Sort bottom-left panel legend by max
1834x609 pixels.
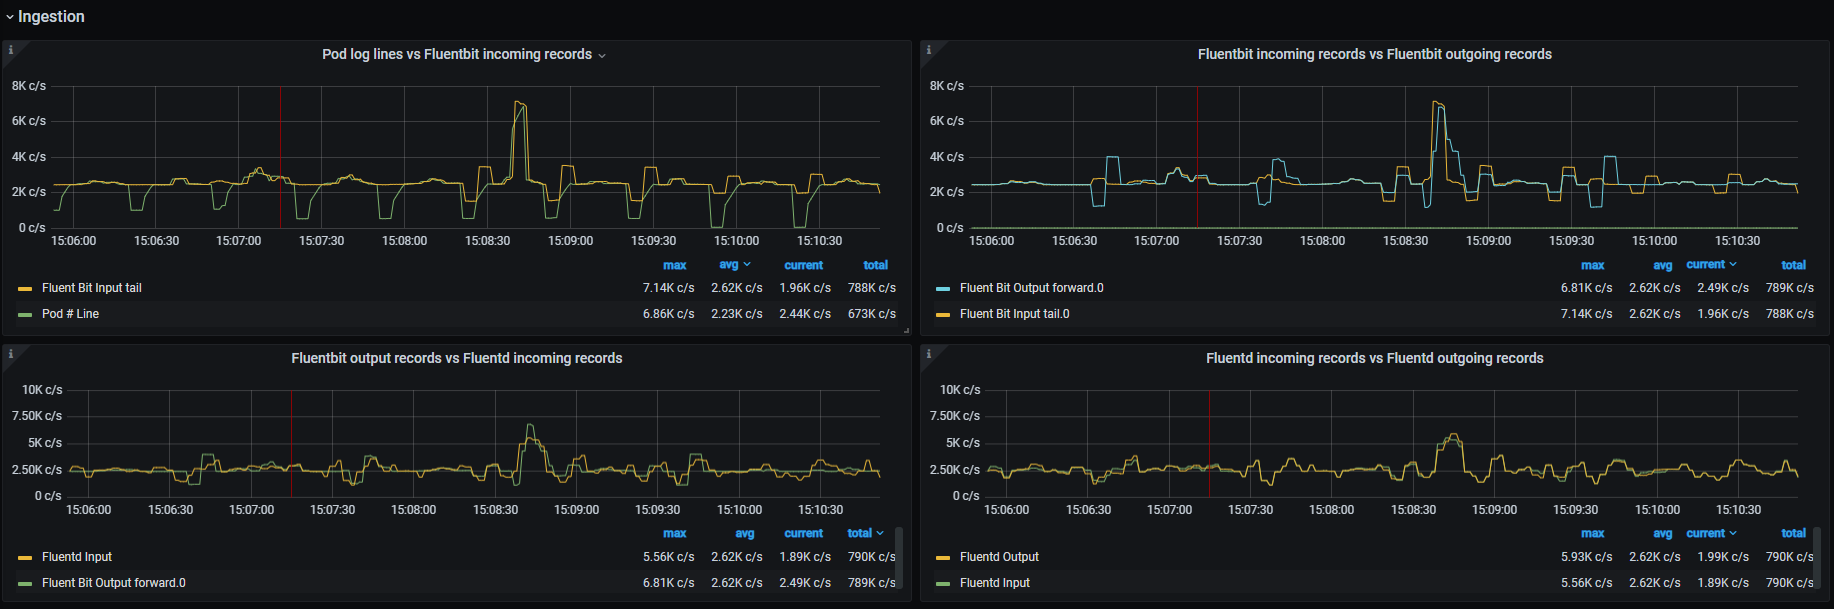(x=675, y=533)
